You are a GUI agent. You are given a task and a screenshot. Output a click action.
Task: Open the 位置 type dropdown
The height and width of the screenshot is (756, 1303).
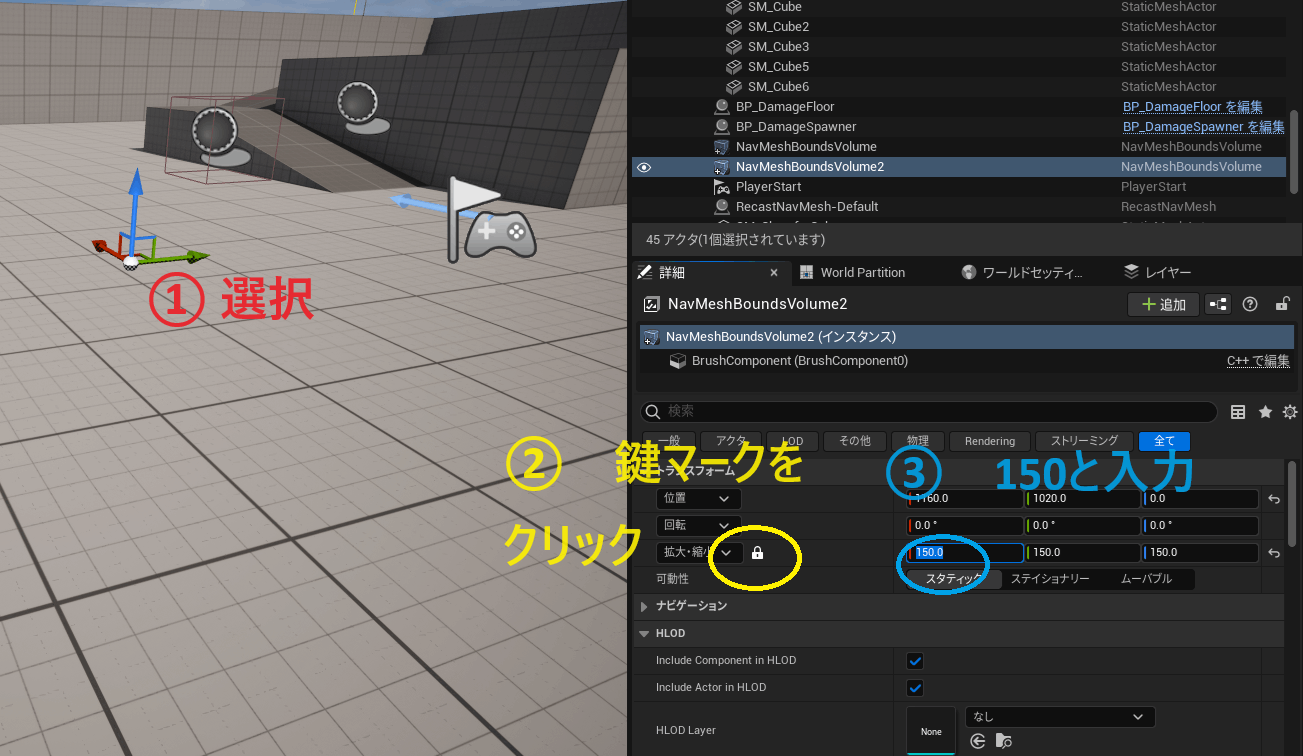(699, 498)
